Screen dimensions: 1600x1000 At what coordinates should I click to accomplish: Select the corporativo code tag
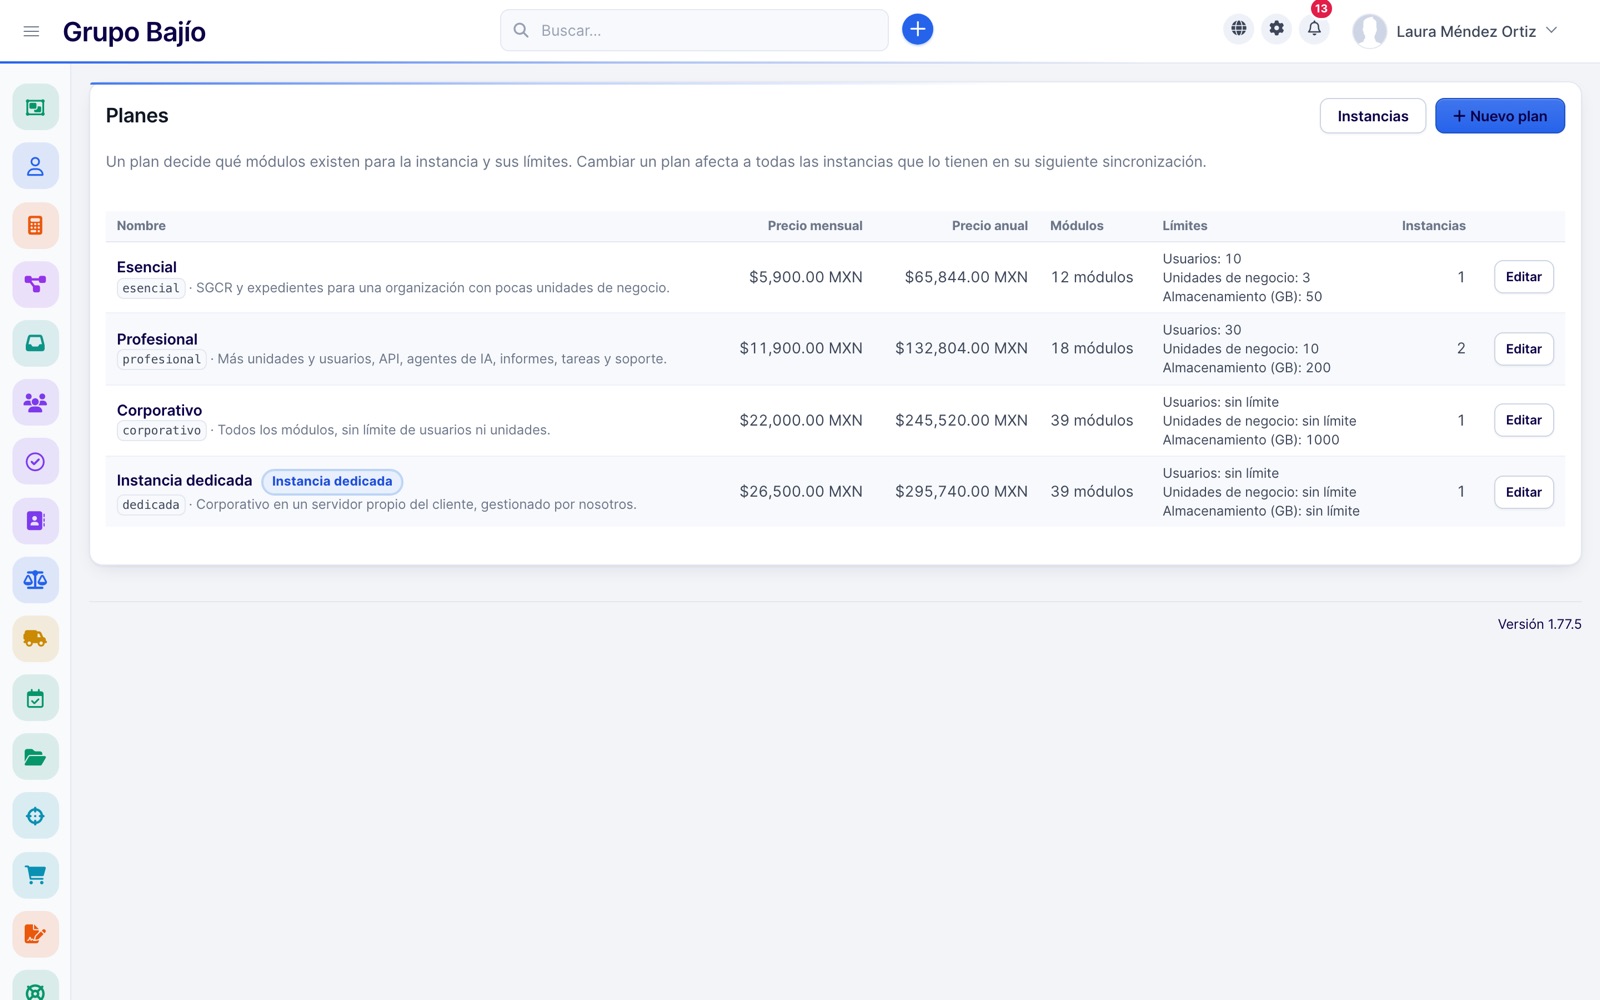[x=162, y=431]
